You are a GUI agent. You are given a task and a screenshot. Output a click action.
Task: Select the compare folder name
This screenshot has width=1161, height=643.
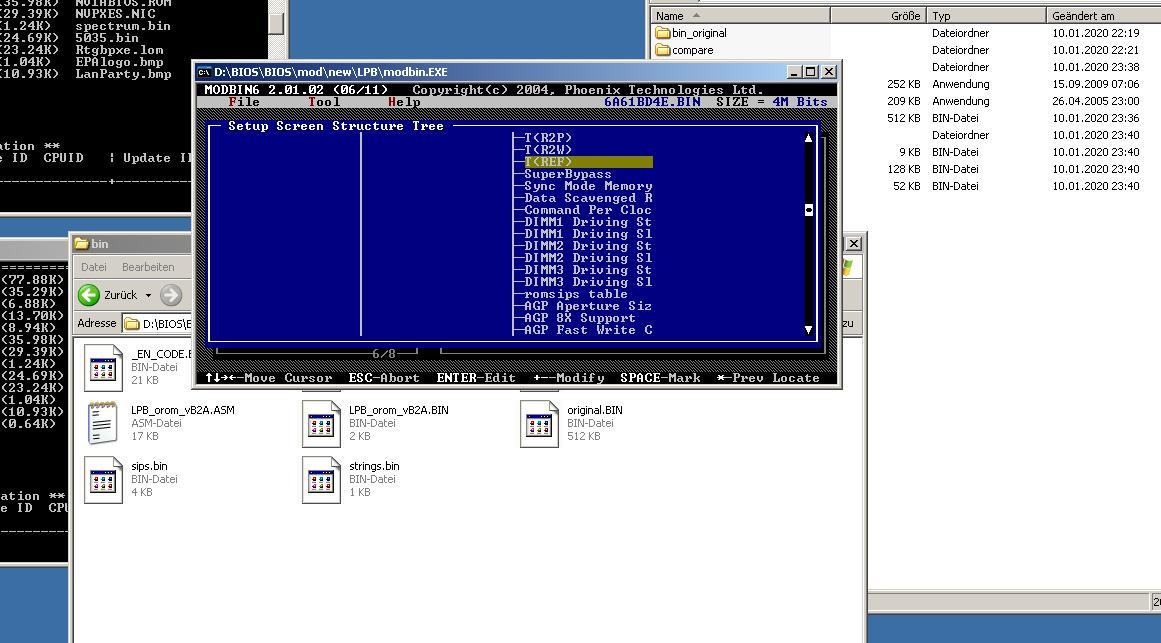[692, 50]
